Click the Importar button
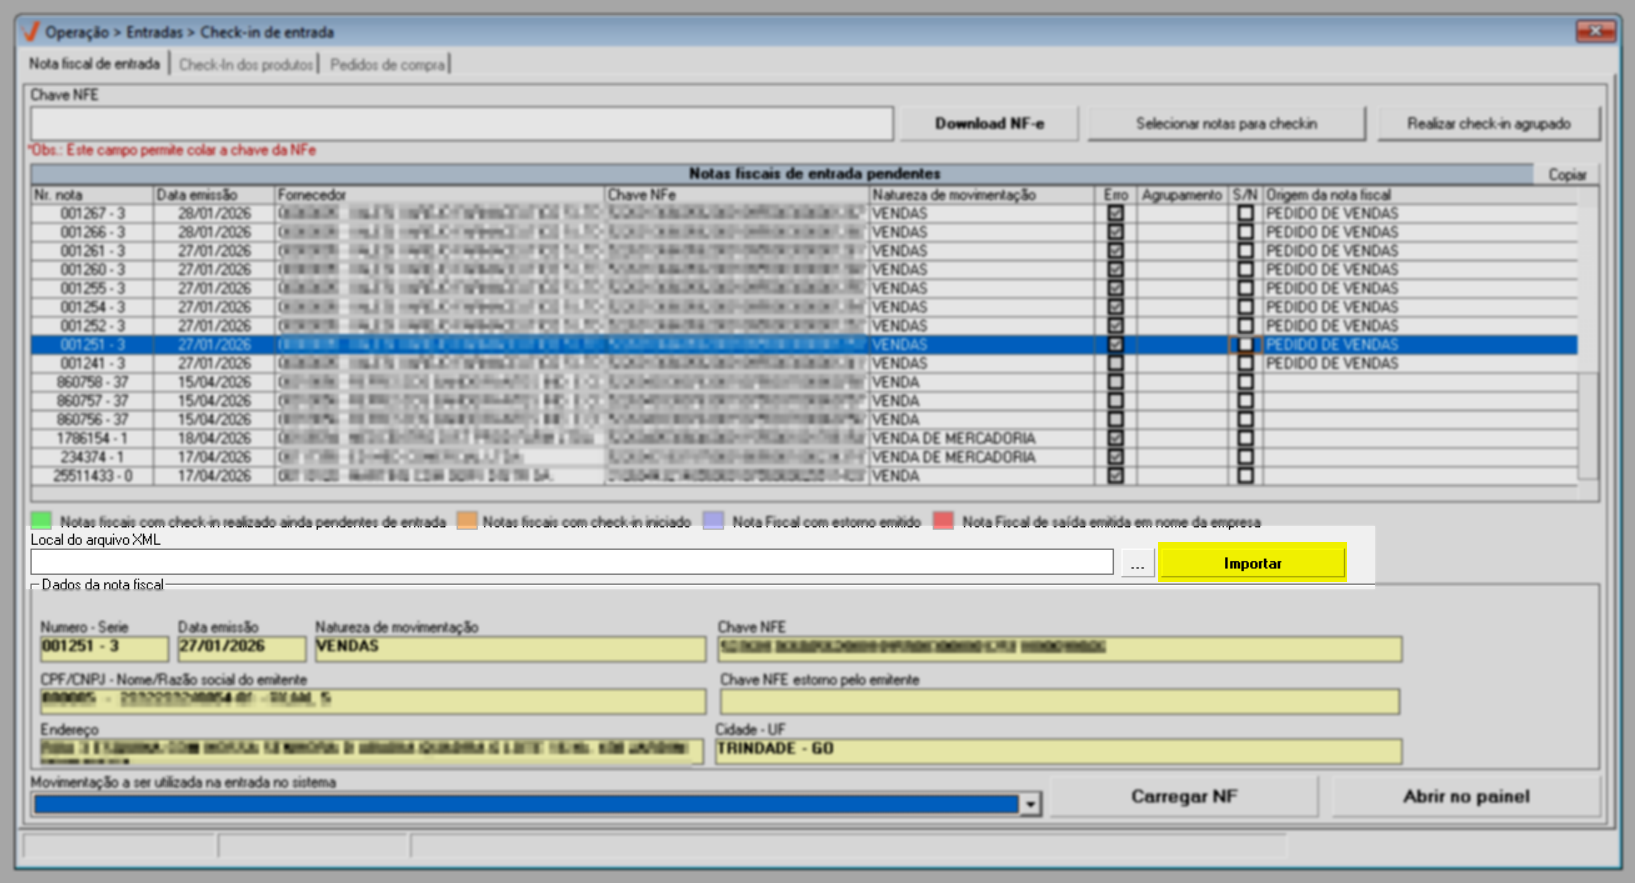 pos(1252,563)
